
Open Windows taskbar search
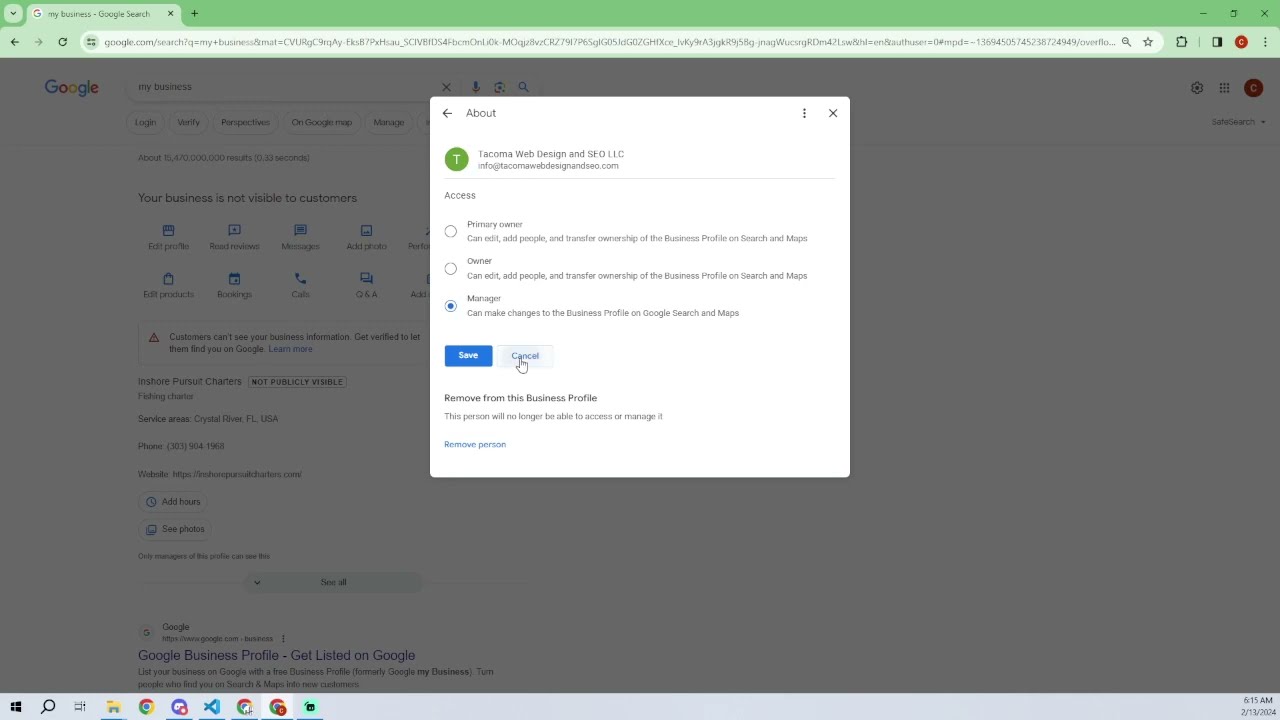(x=48, y=707)
